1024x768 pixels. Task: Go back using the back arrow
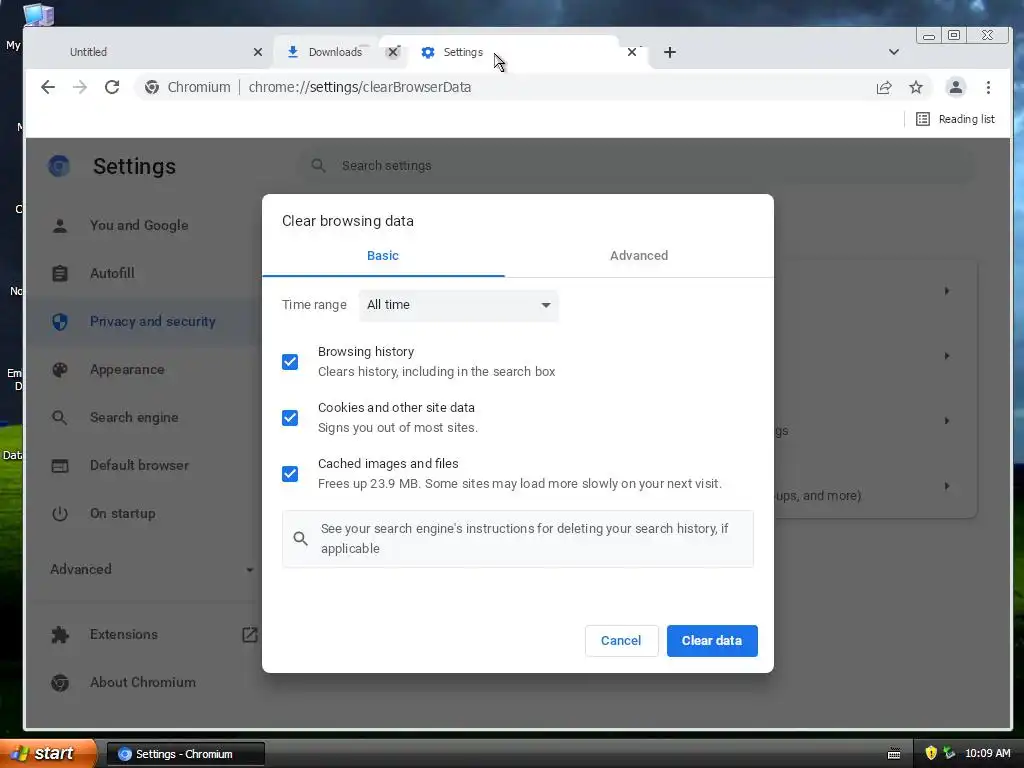48,87
